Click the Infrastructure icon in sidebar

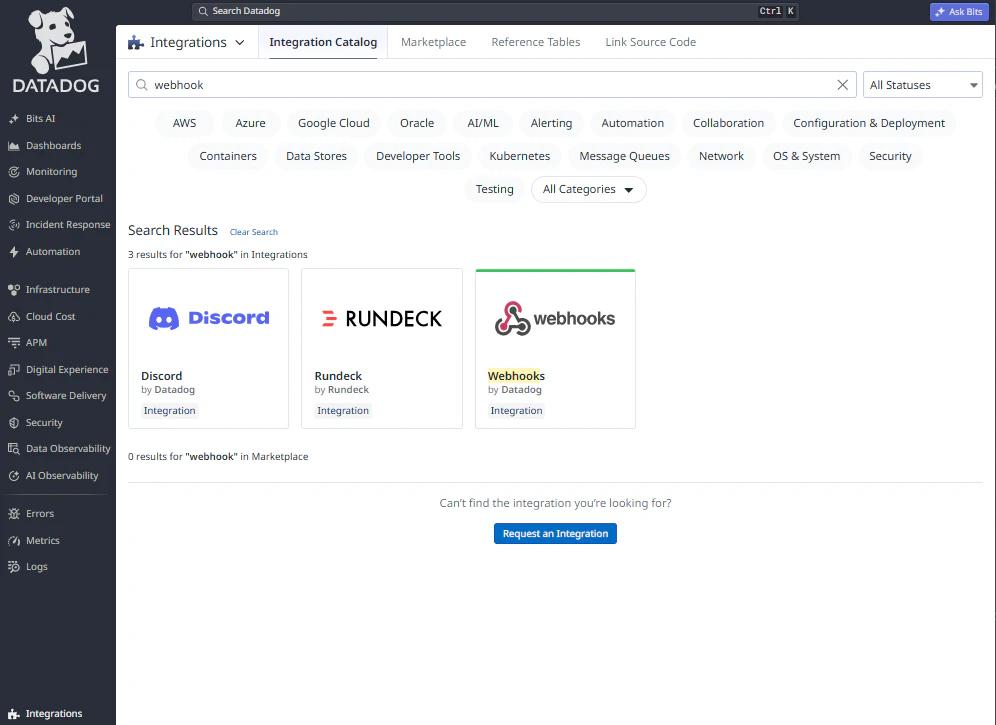coord(14,289)
